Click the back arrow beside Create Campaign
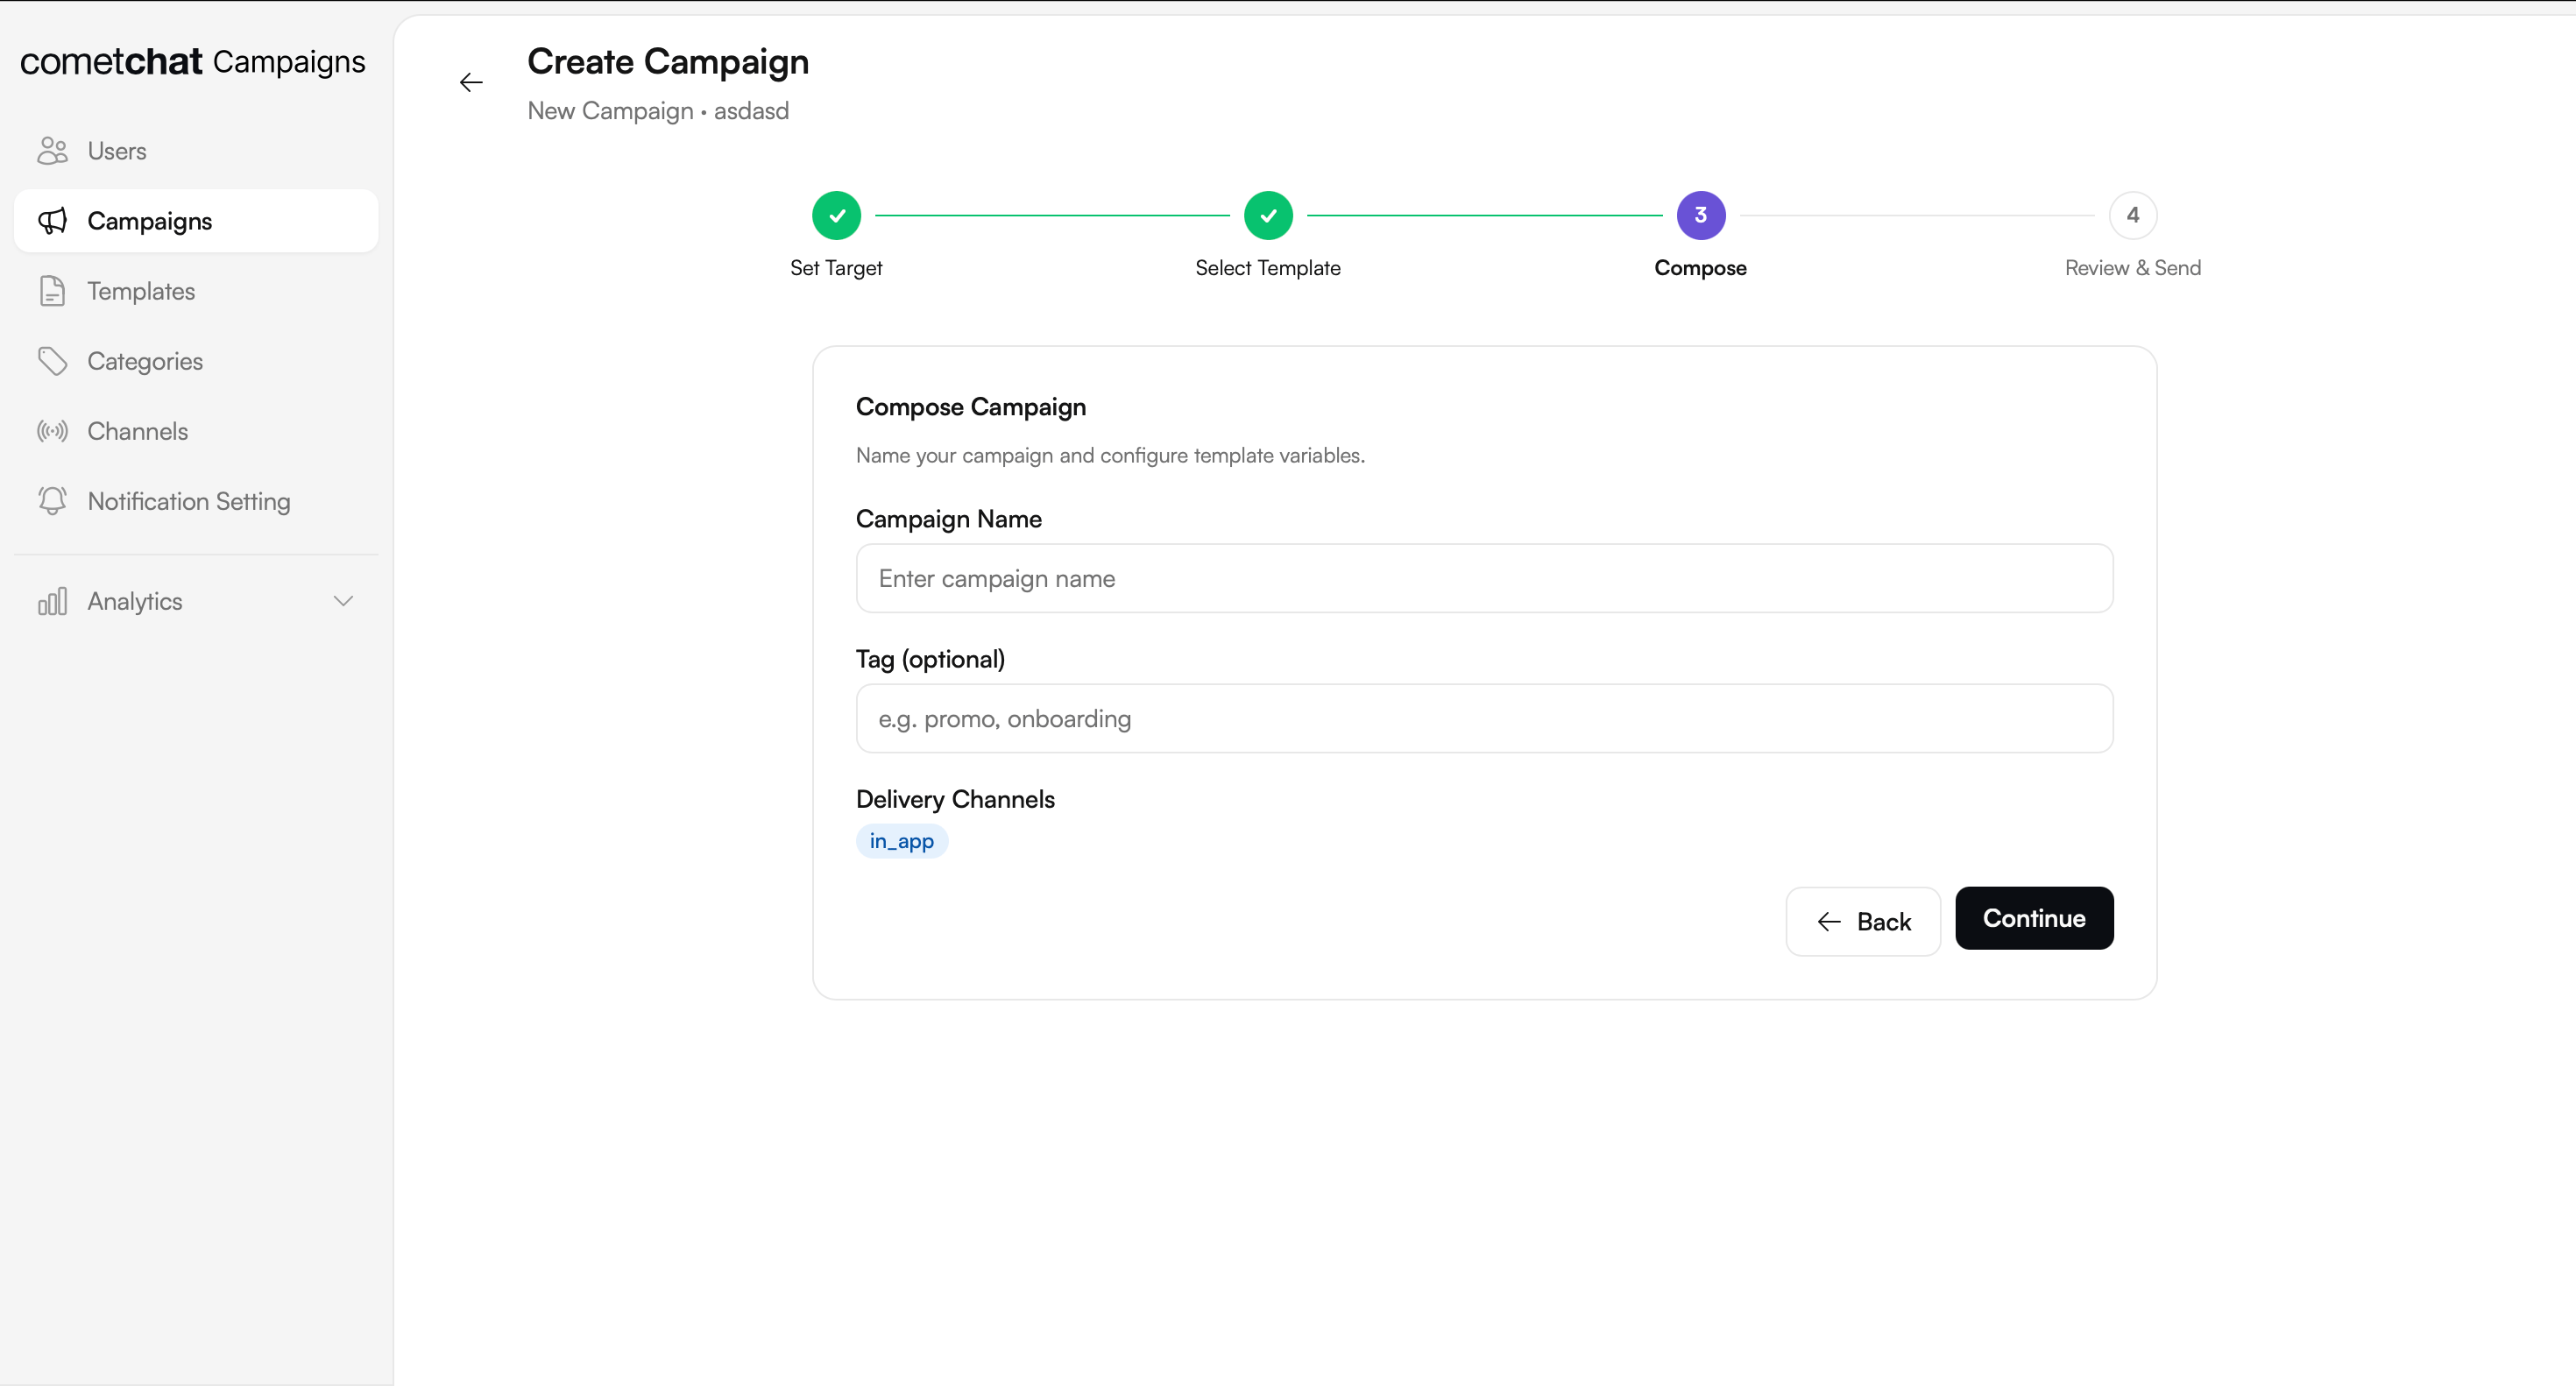This screenshot has width=2576, height=1386. pos(471,82)
